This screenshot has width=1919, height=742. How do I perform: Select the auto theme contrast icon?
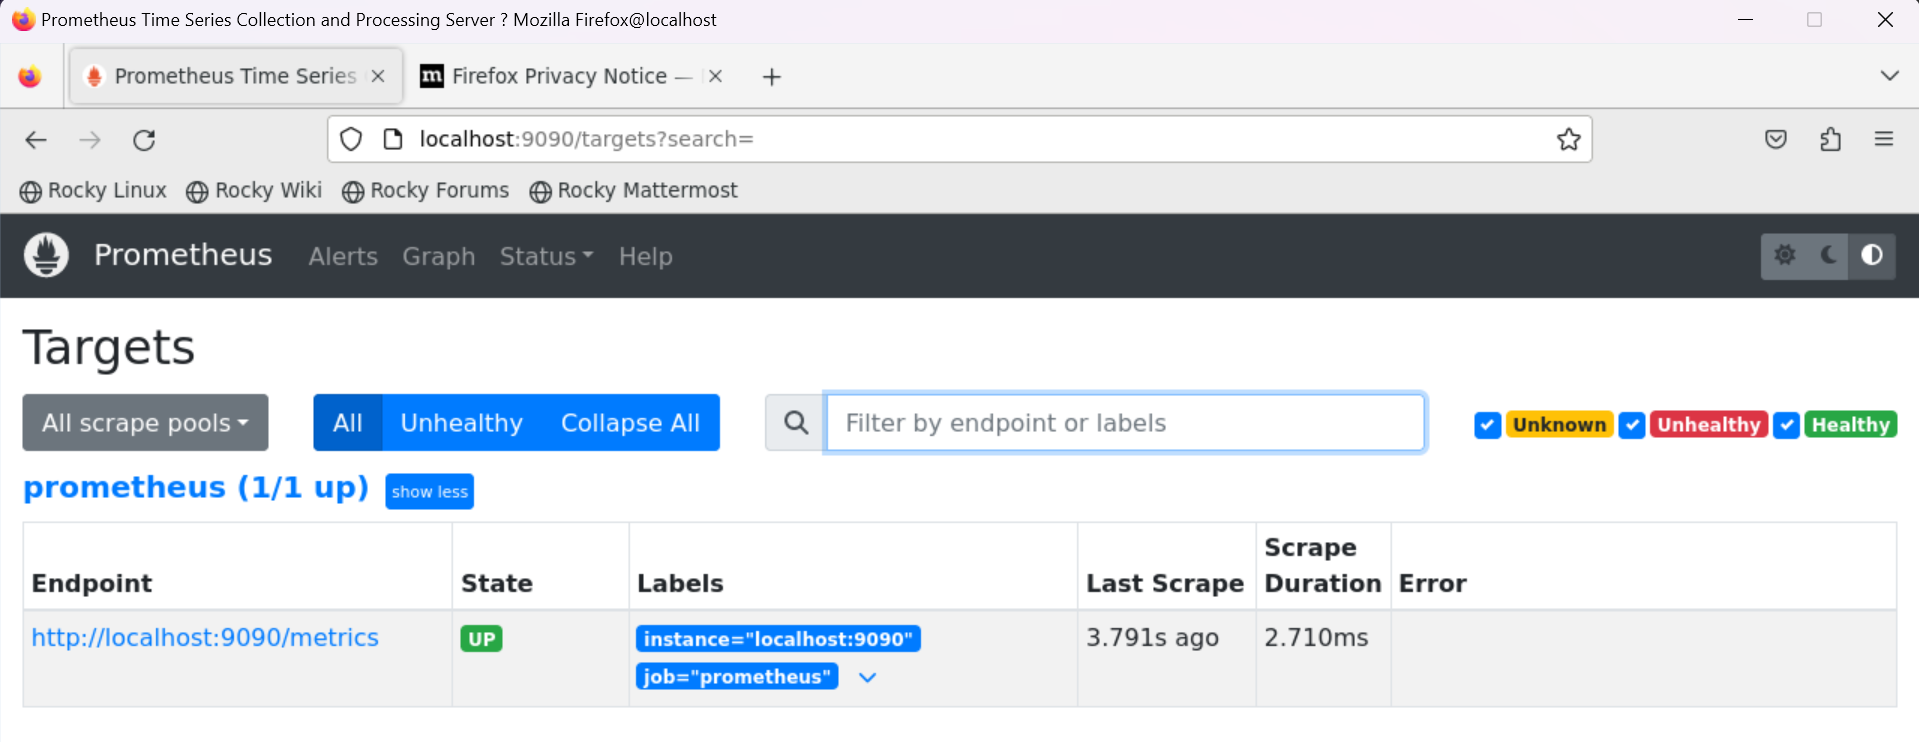[x=1872, y=255]
